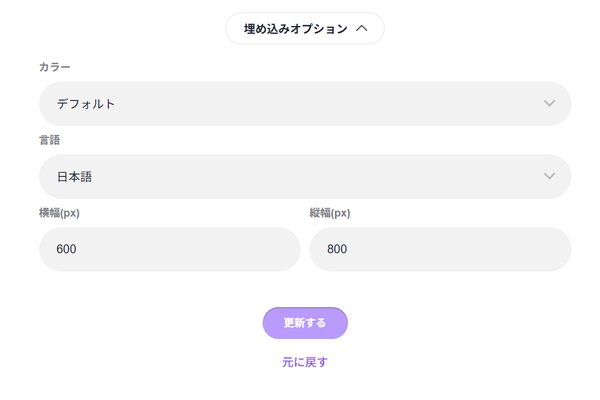The image size is (600, 400).
Task: Click the down arrow in デフォルト selector
Action: coord(549,104)
